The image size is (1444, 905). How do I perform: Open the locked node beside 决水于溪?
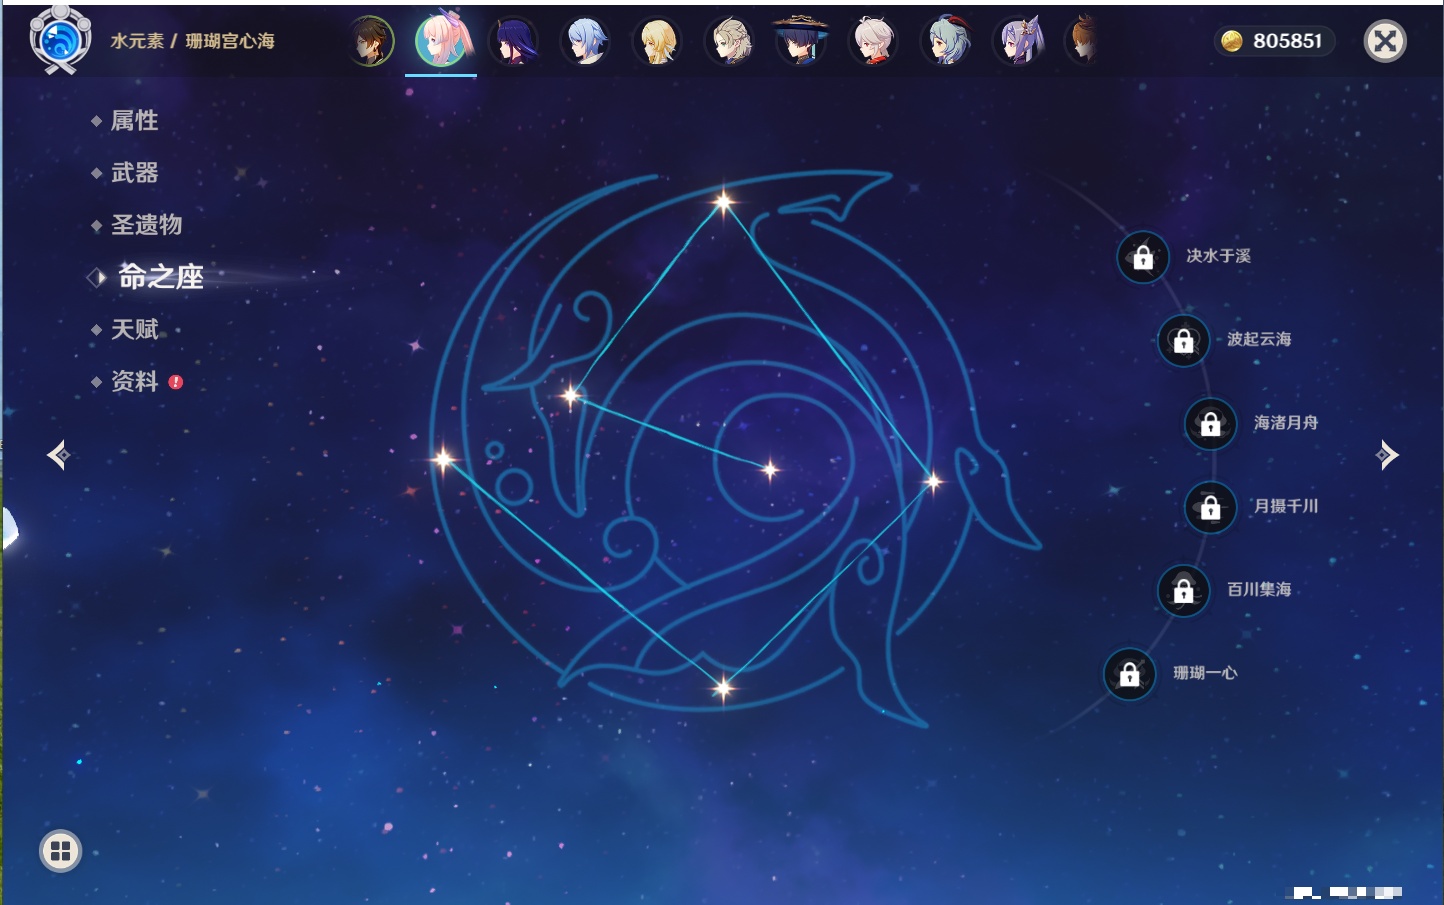[1143, 257]
